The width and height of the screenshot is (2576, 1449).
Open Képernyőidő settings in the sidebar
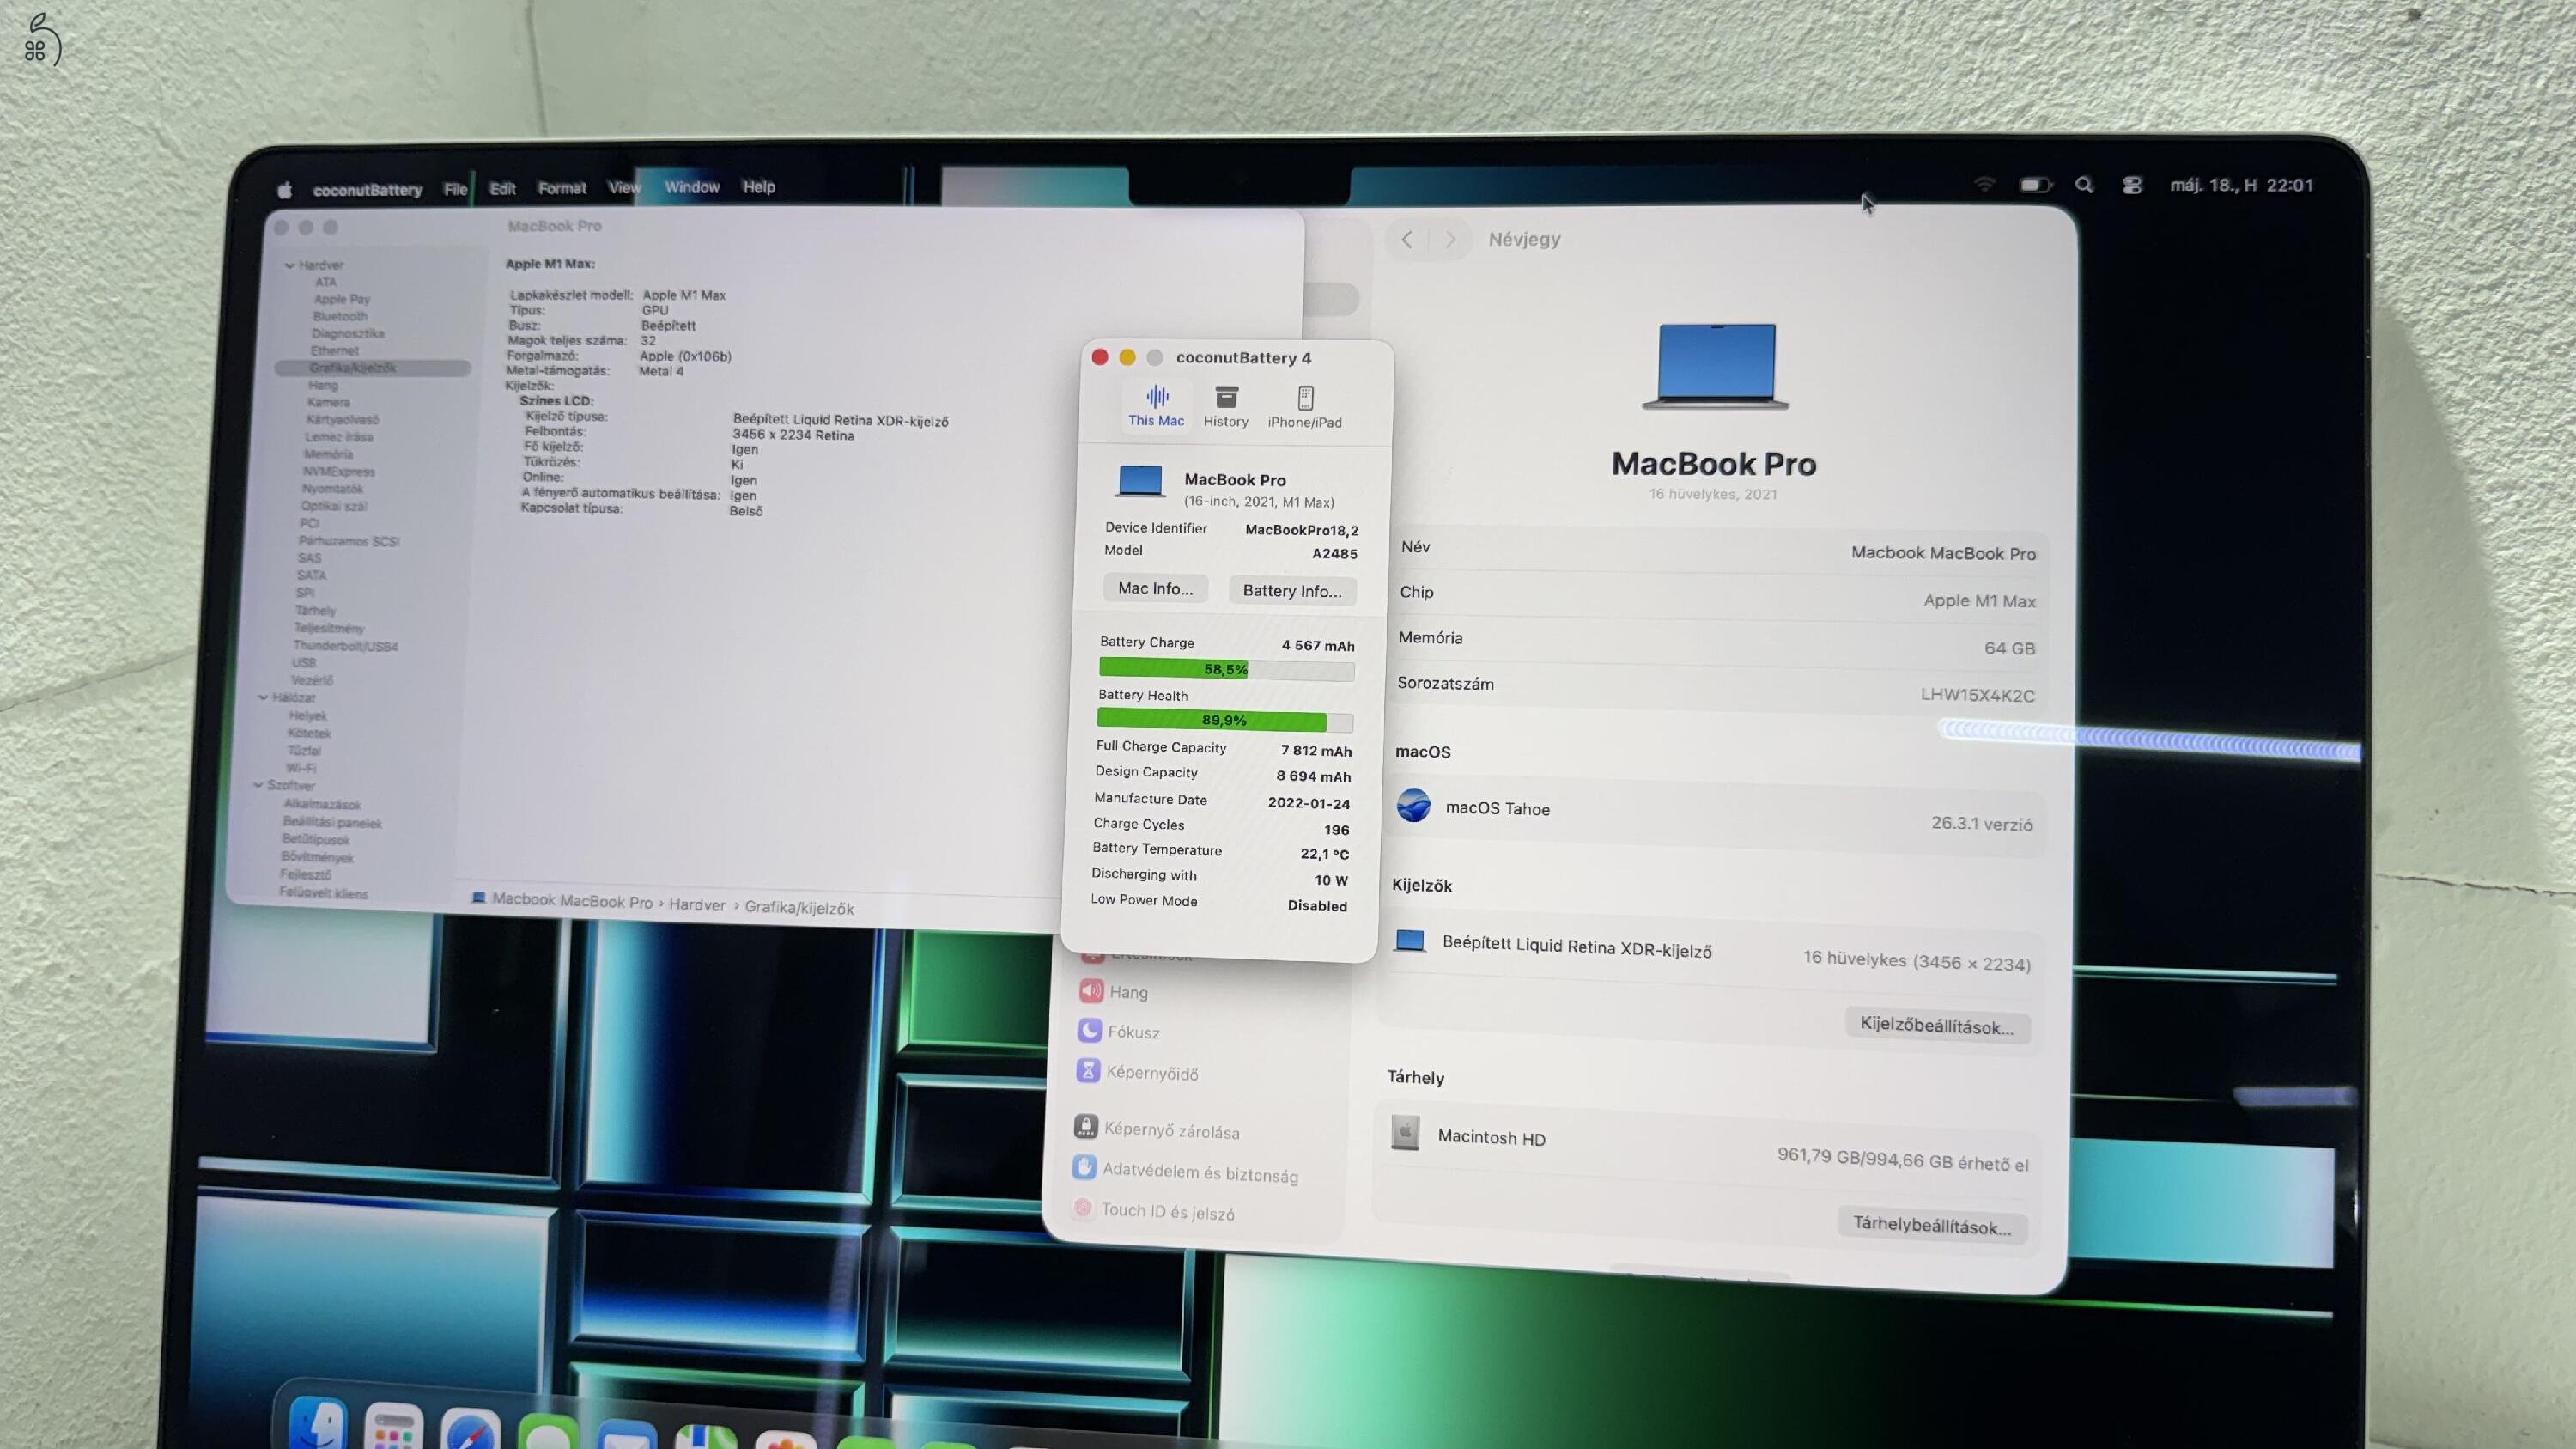click(1136, 1071)
